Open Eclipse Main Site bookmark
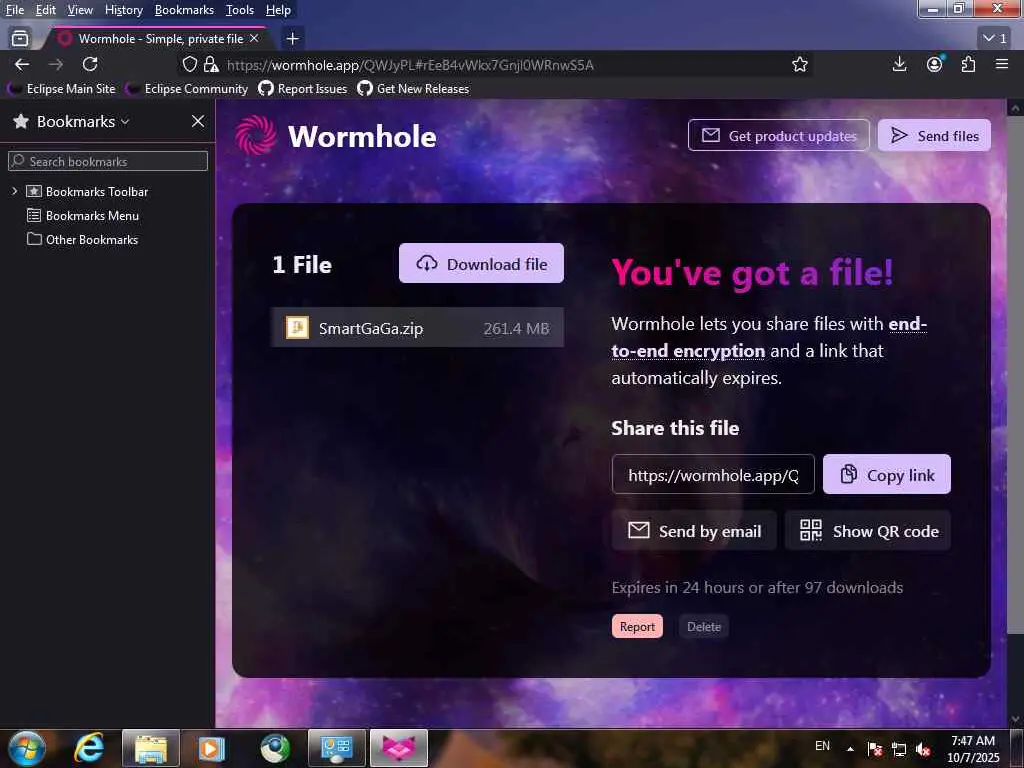 click(x=63, y=88)
